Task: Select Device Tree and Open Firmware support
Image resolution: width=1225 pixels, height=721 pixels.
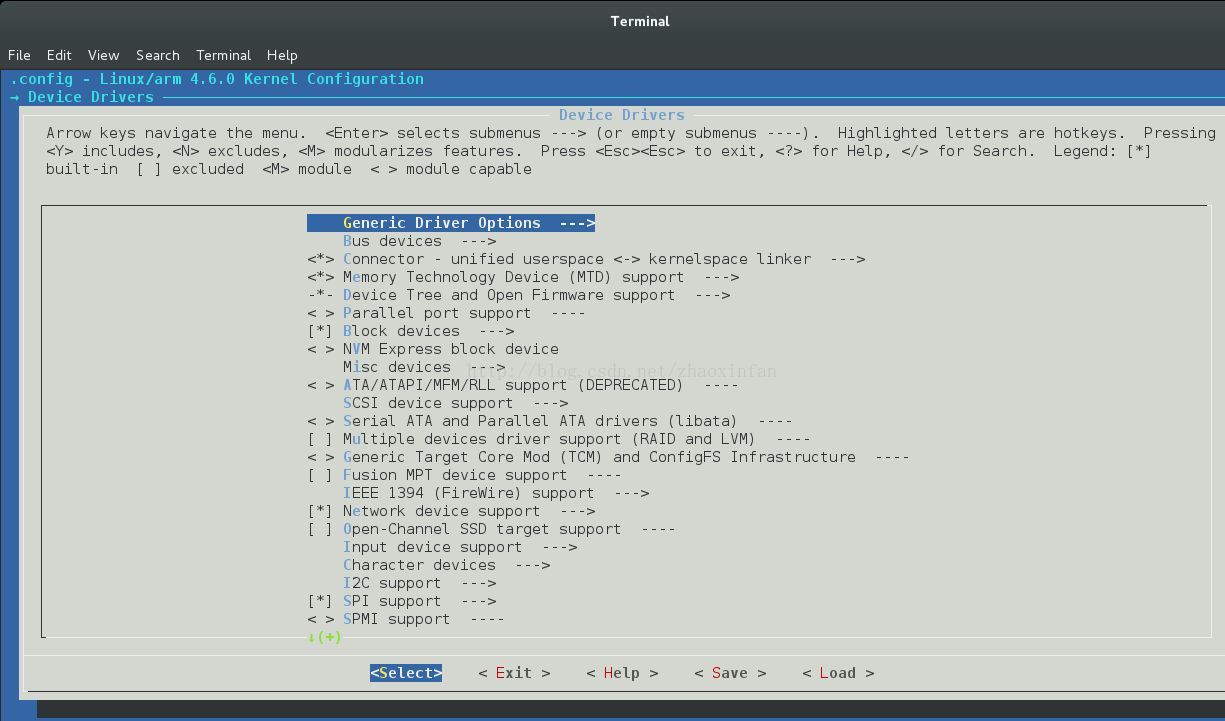Action: [519, 295]
